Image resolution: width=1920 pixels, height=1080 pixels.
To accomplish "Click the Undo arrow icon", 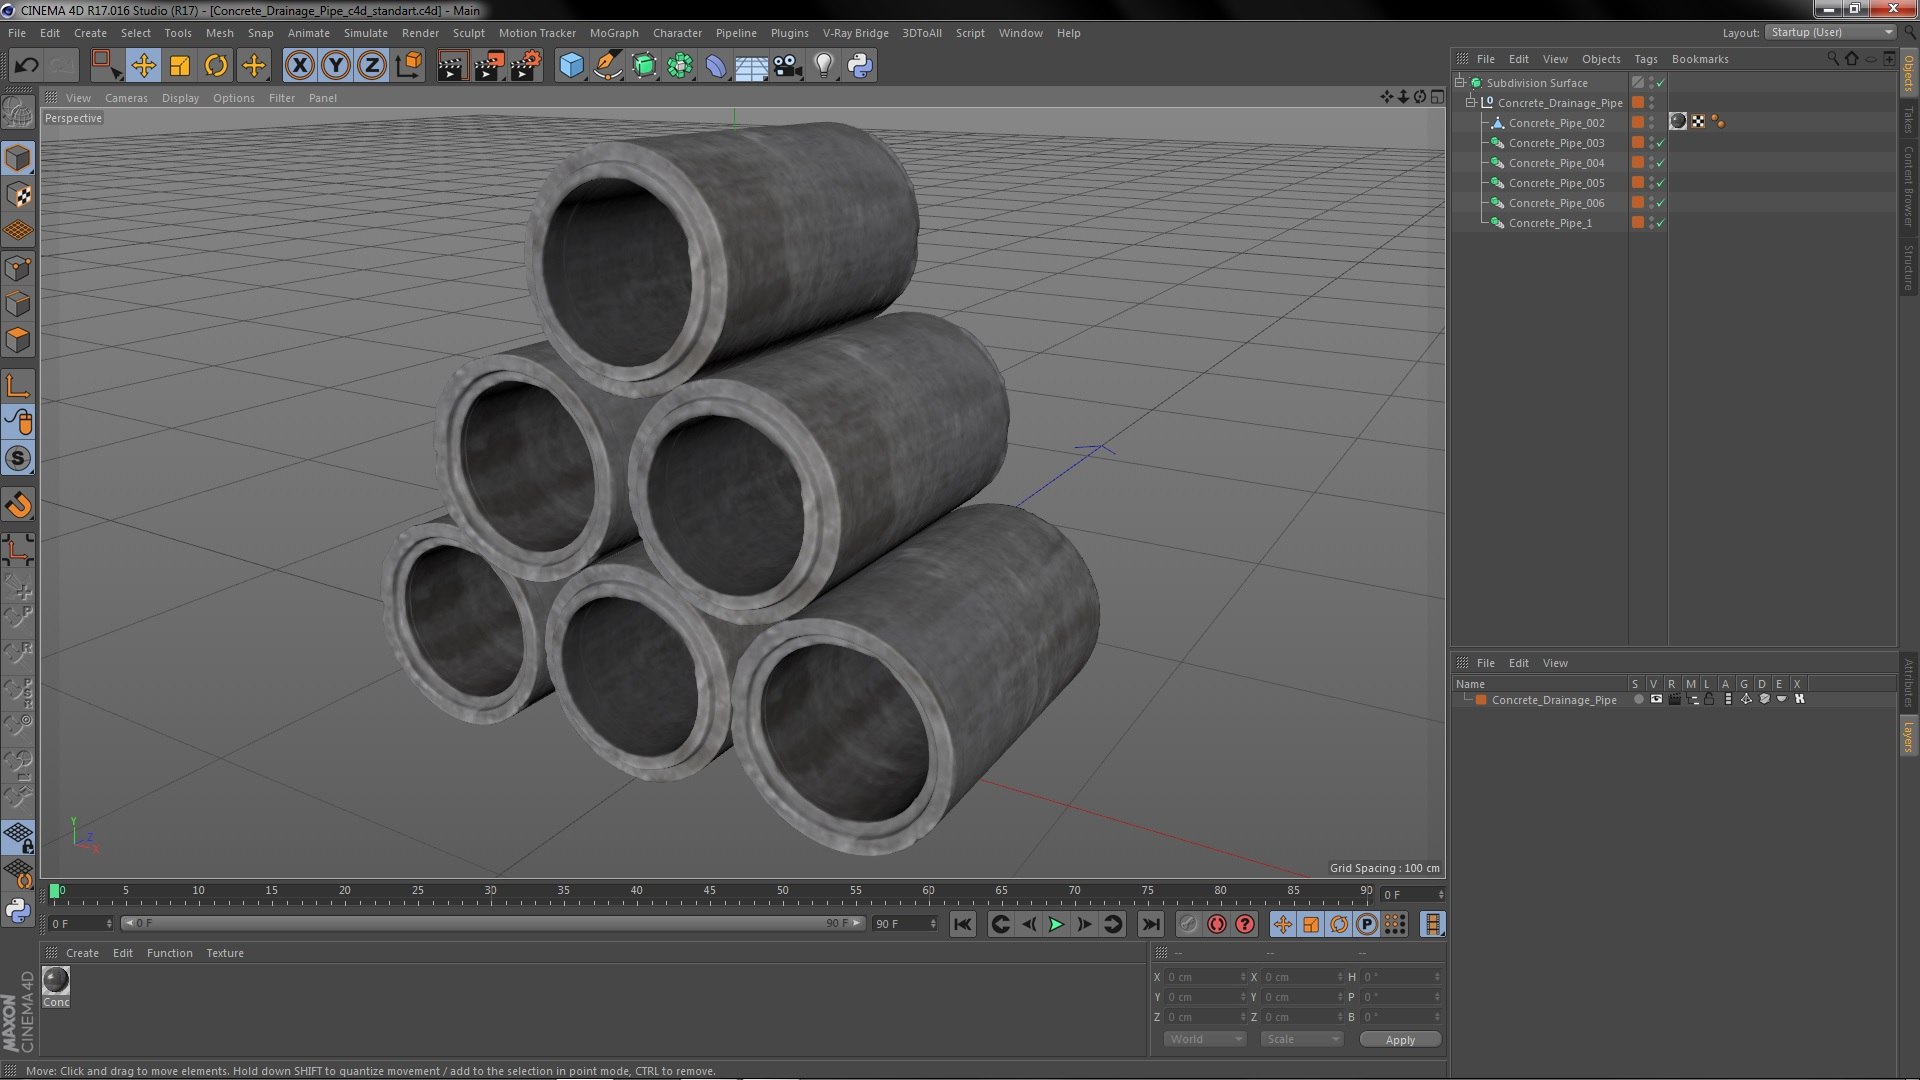I will pos(26,66).
